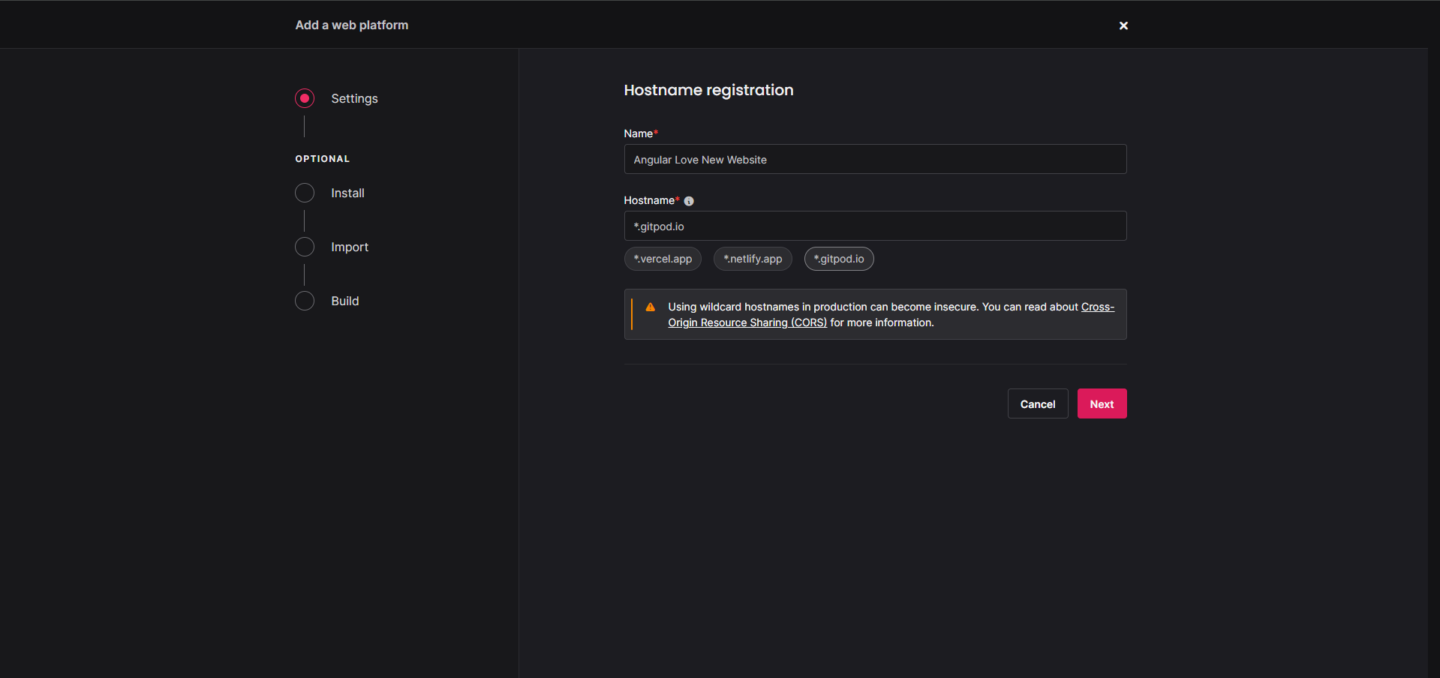Close the Add a web platform dialog
The height and width of the screenshot is (678, 1440).
tap(1123, 25)
